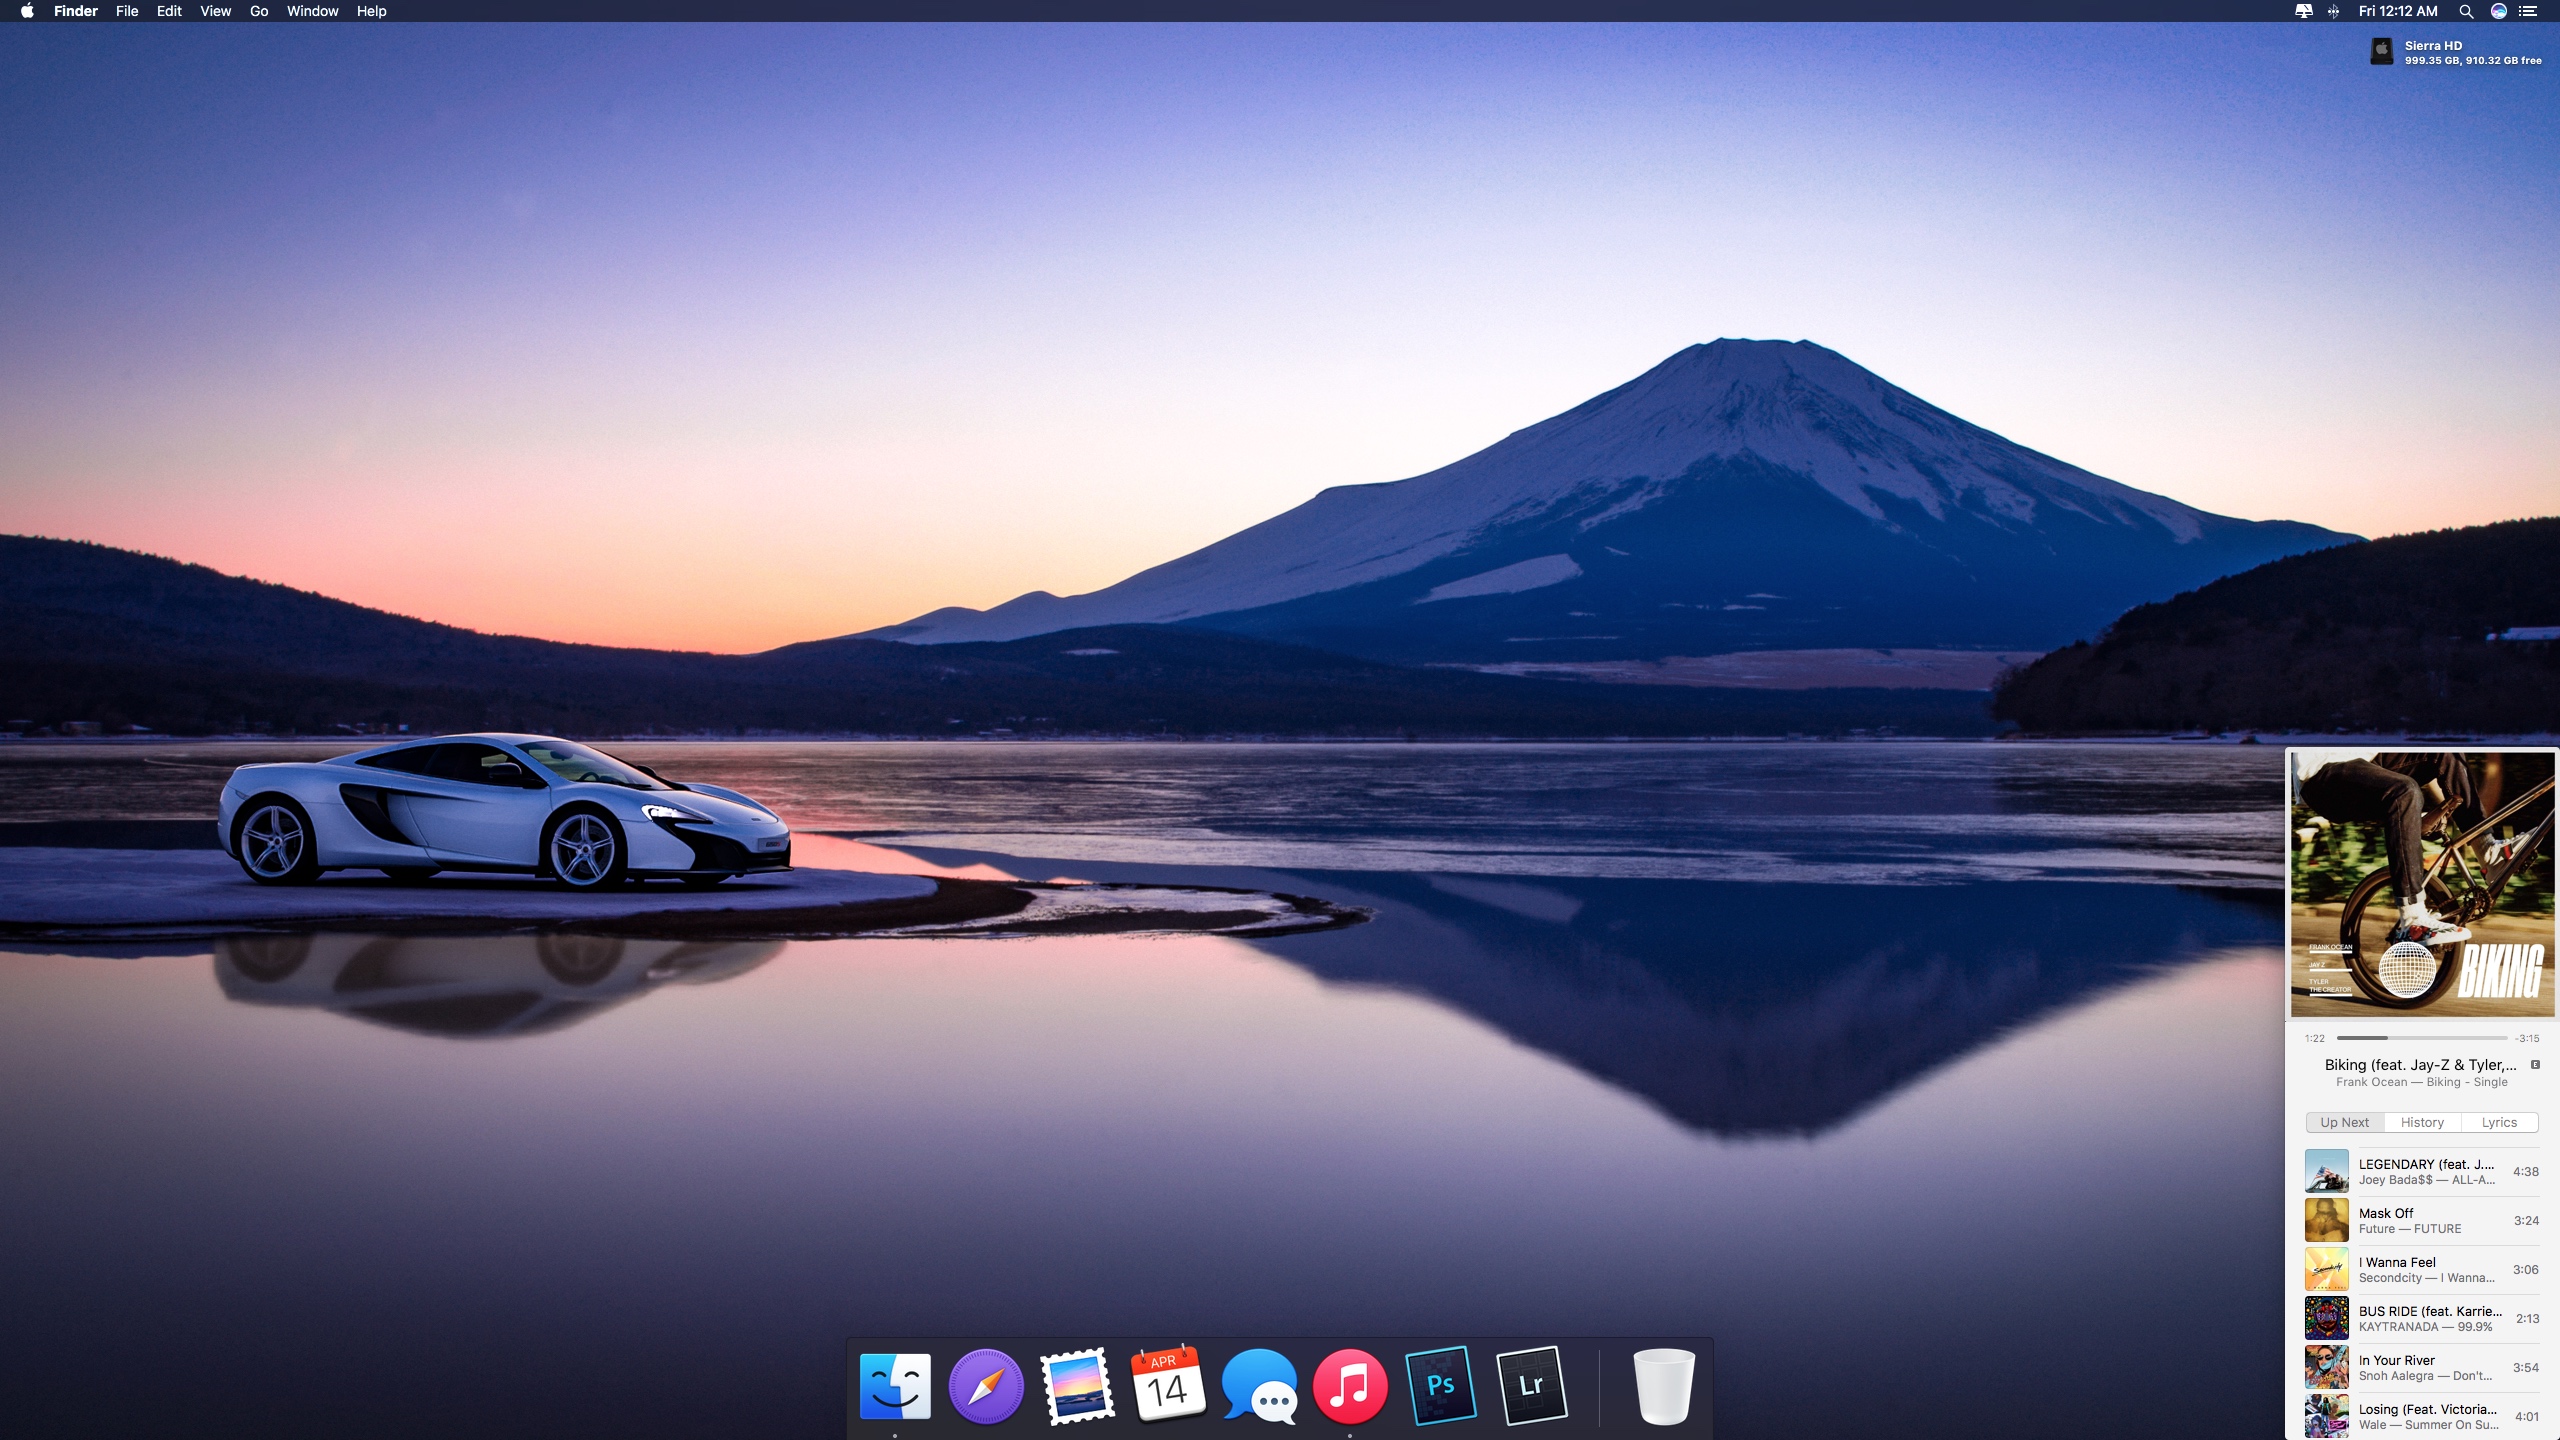Click the display mirroring menu bar icon
The width and height of the screenshot is (2560, 1440).
click(2304, 11)
